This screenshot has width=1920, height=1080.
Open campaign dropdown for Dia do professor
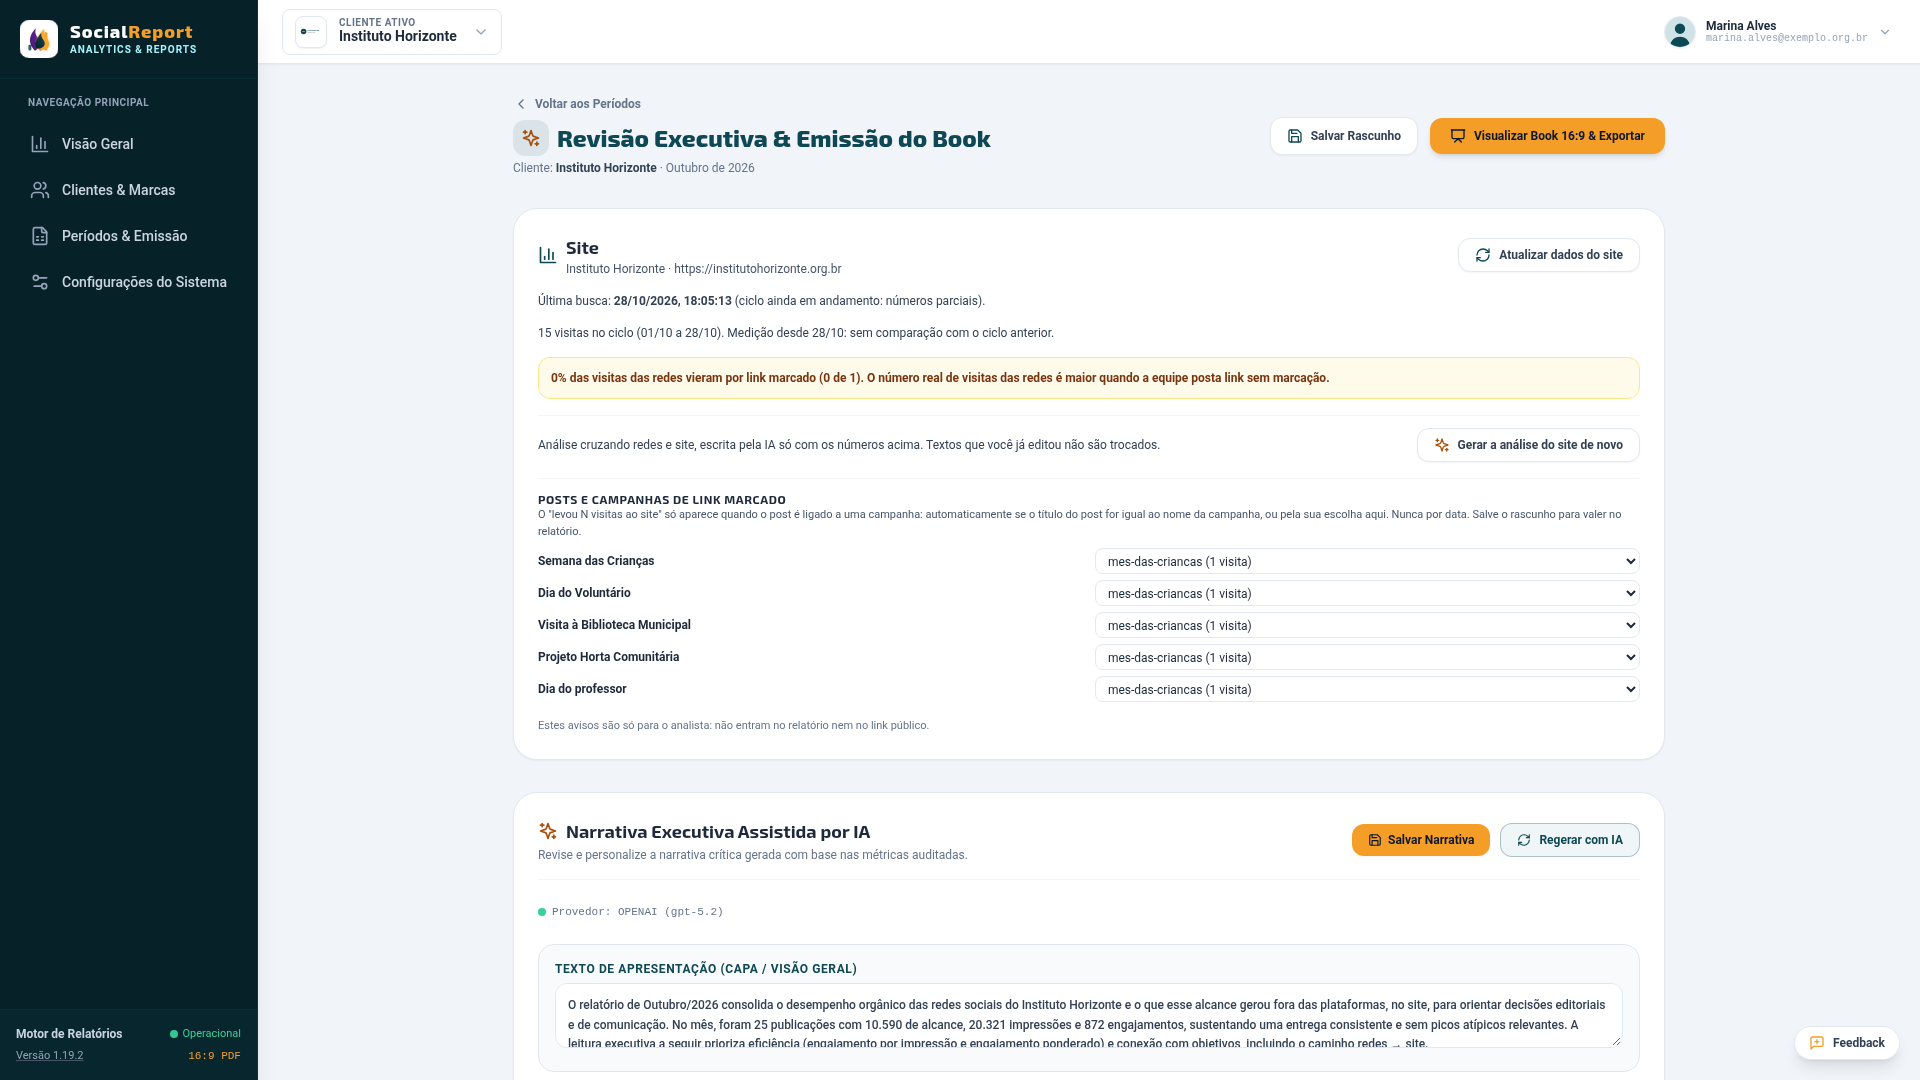[1367, 689]
